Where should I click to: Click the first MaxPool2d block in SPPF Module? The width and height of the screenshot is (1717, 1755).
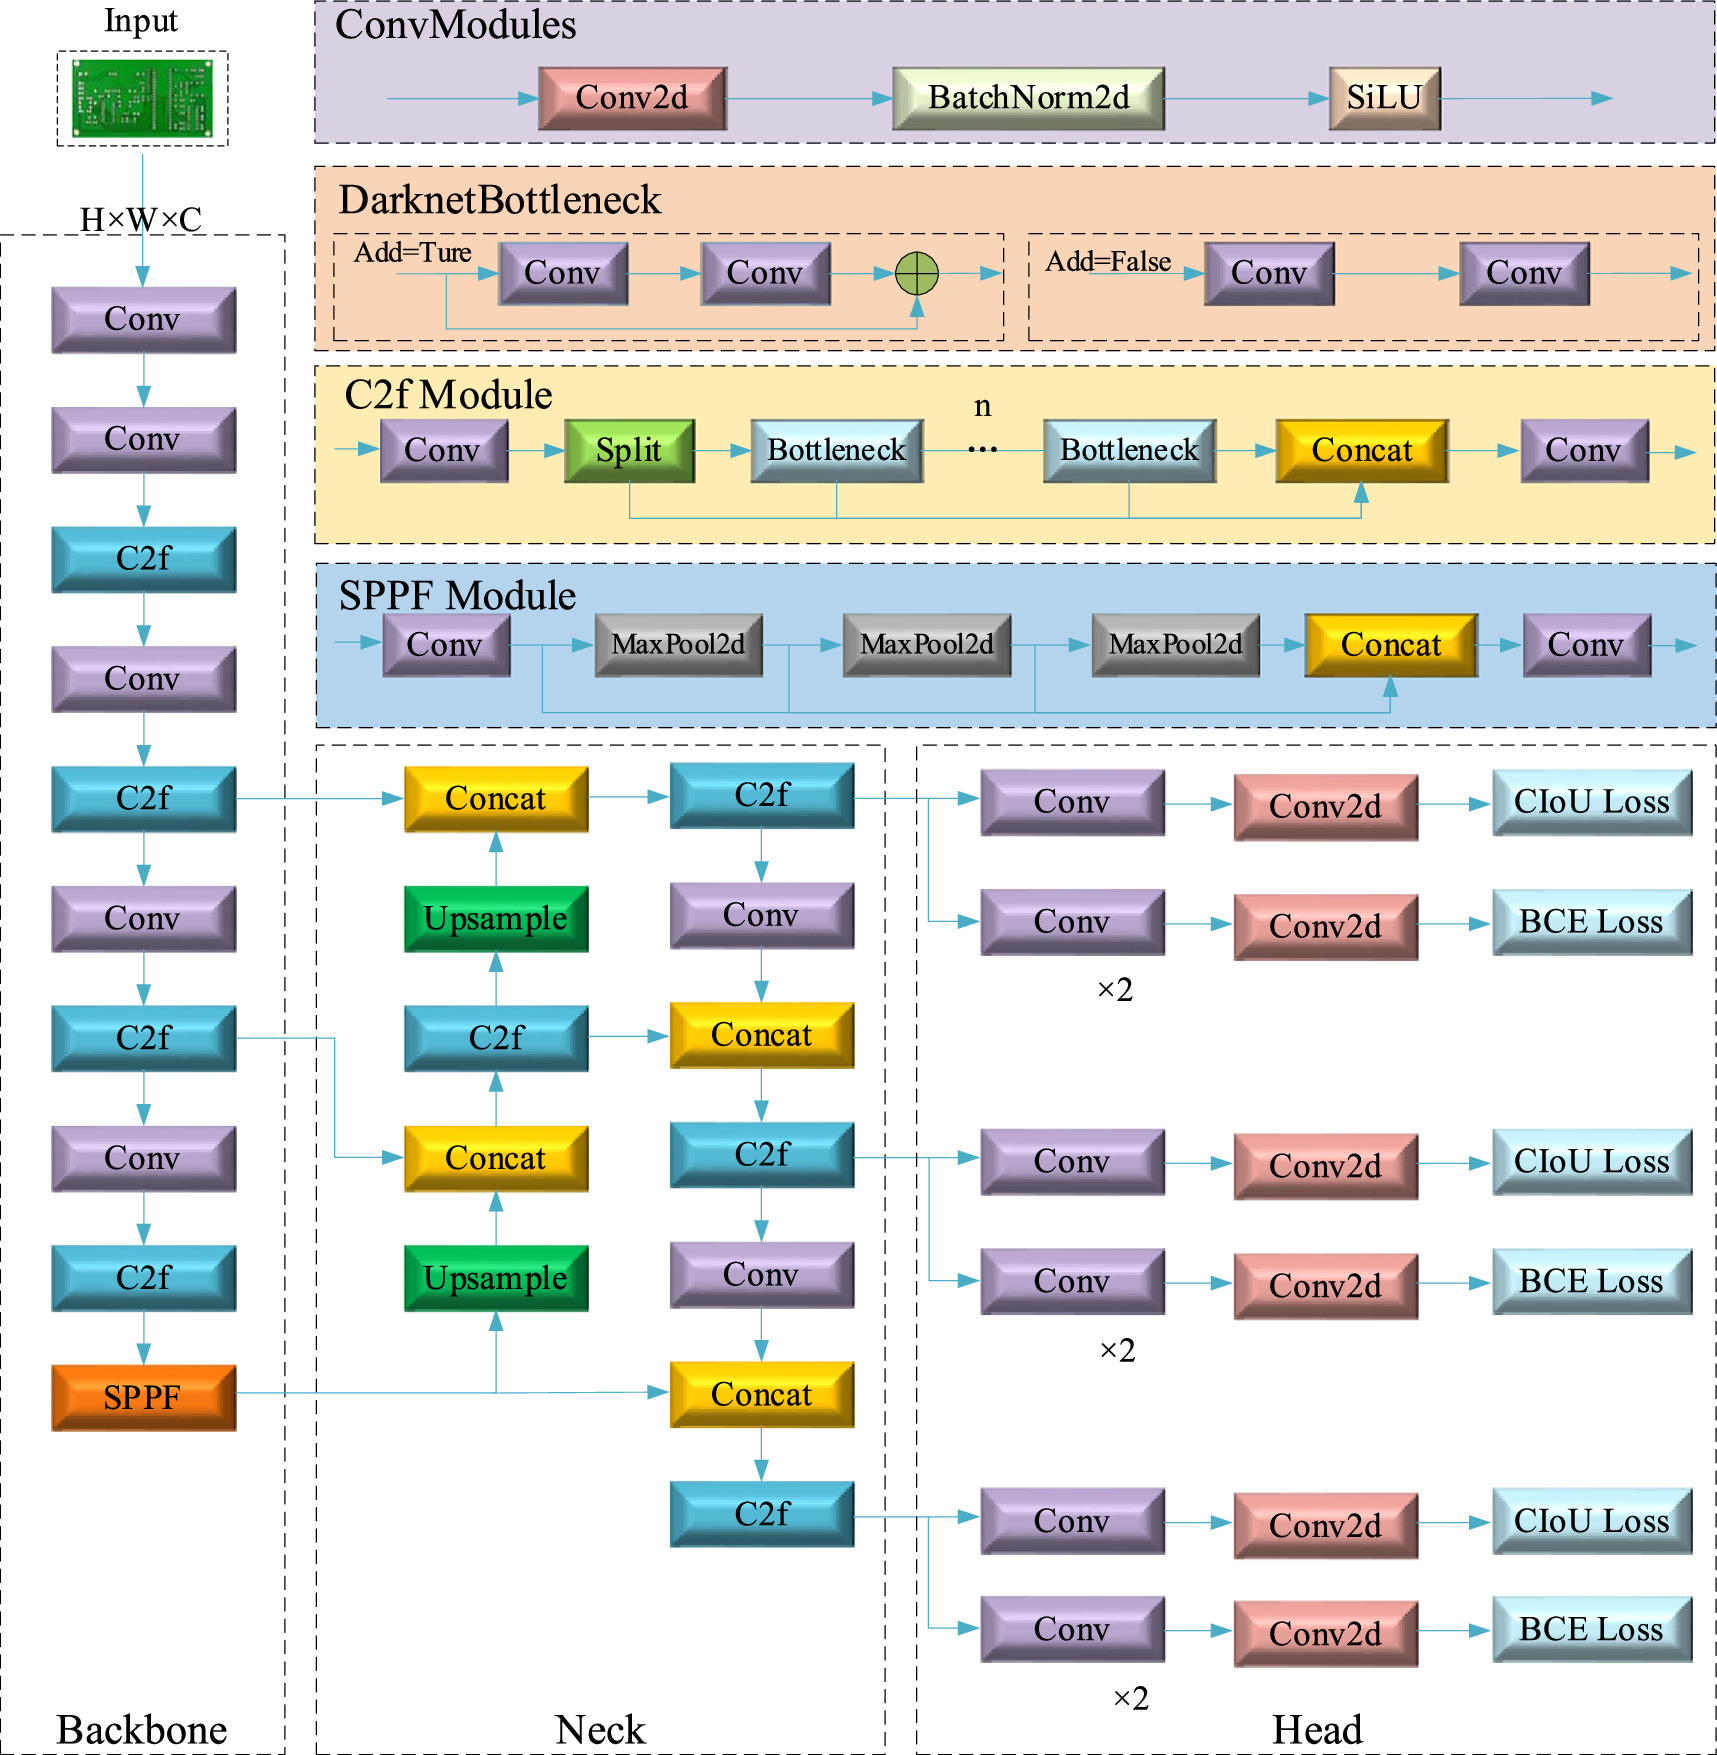[678, 645]
